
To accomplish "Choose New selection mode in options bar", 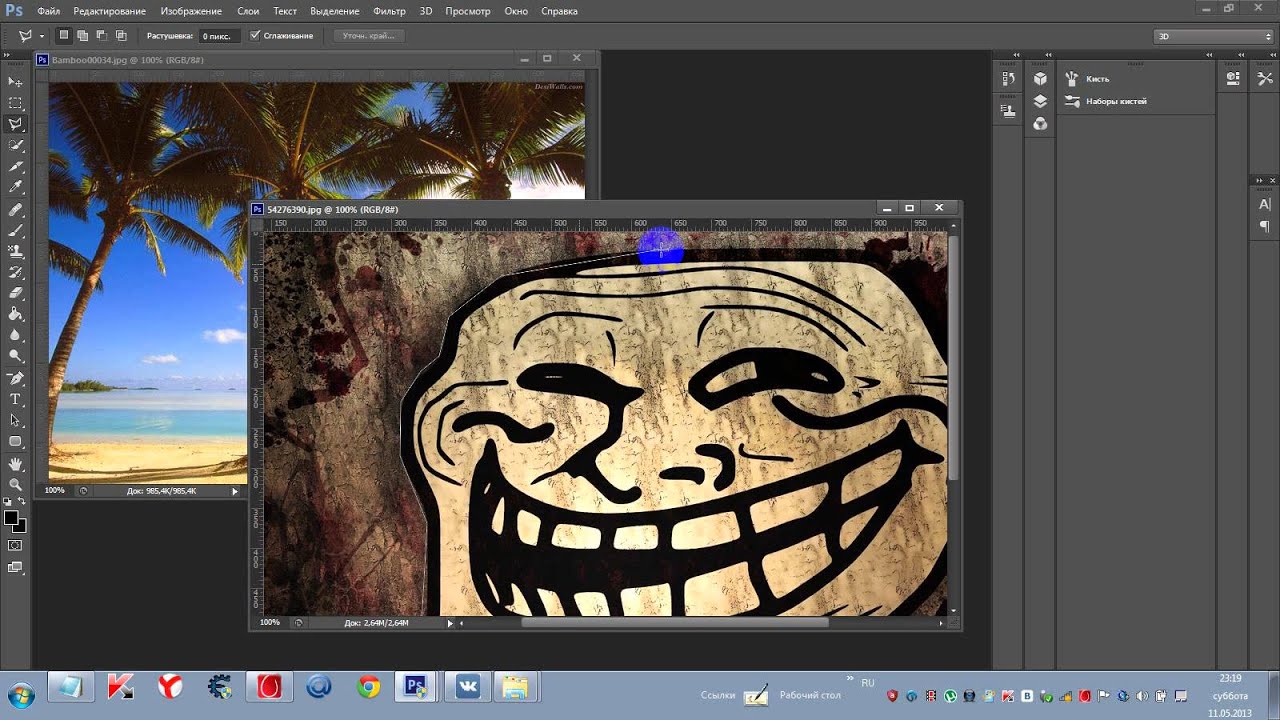I will click(x=64, y=36).
